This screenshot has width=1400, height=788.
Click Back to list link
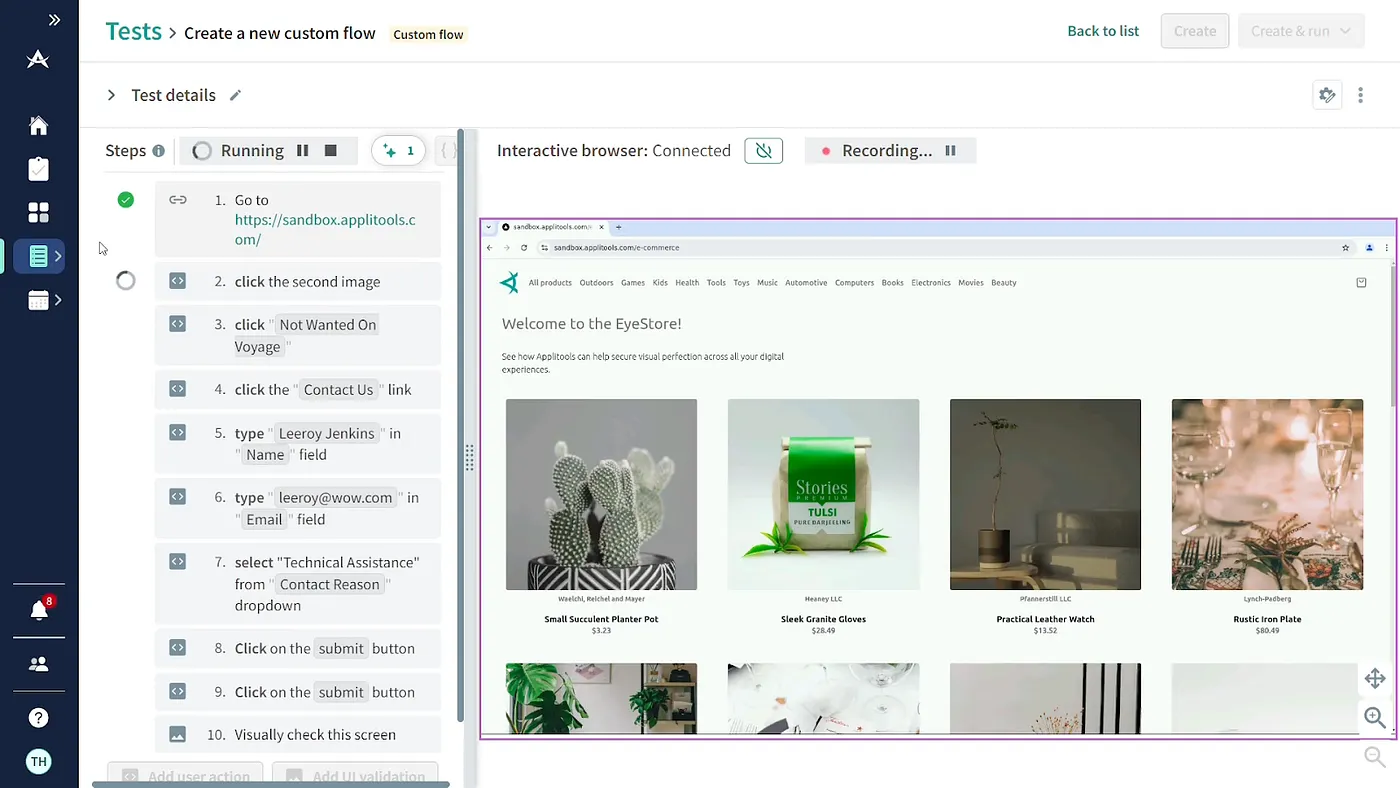1103,31
